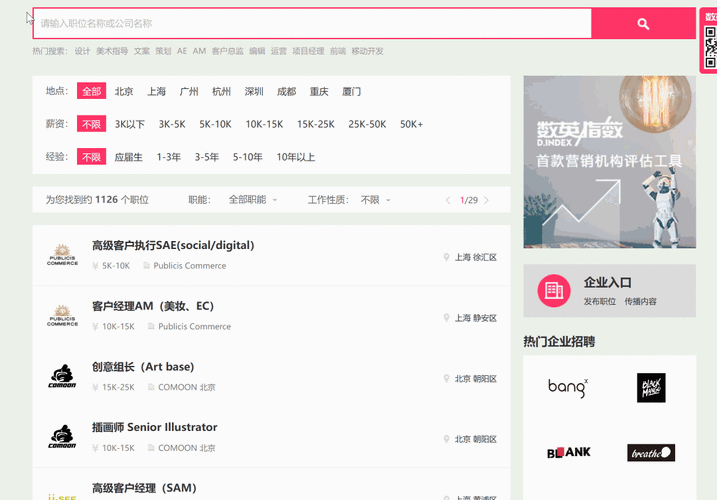
Task: Click Comoon logo beside 插画师 listing
Action: tap(62, 436)
